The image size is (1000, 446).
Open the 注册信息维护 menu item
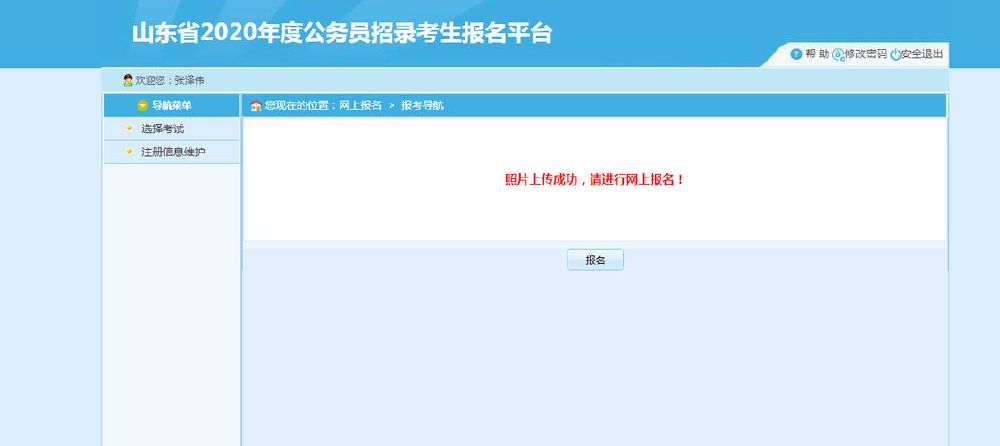173,152
